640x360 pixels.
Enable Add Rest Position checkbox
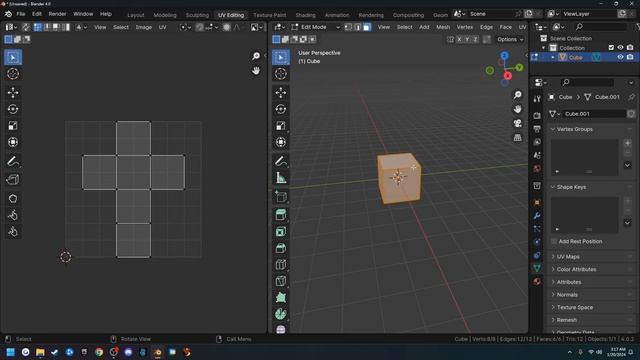click(554, 241)
